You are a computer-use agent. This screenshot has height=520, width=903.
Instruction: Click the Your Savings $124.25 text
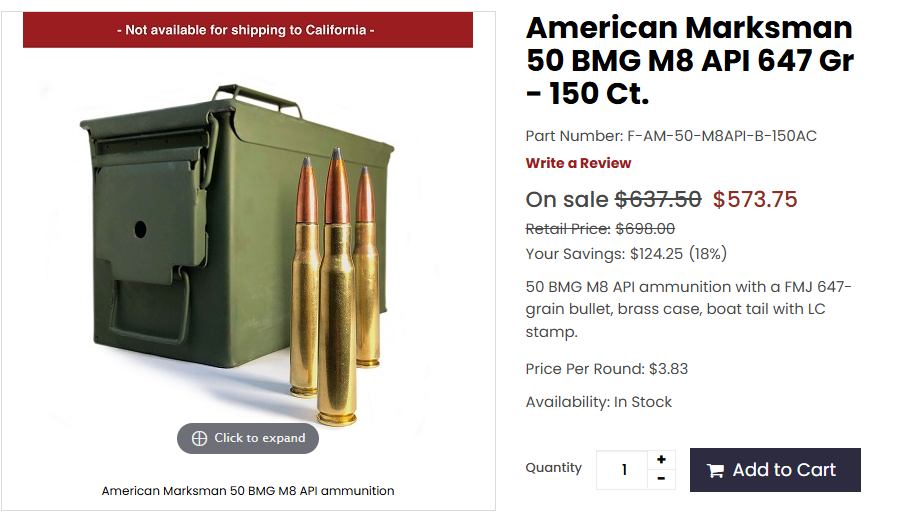(x=626, y=253)
